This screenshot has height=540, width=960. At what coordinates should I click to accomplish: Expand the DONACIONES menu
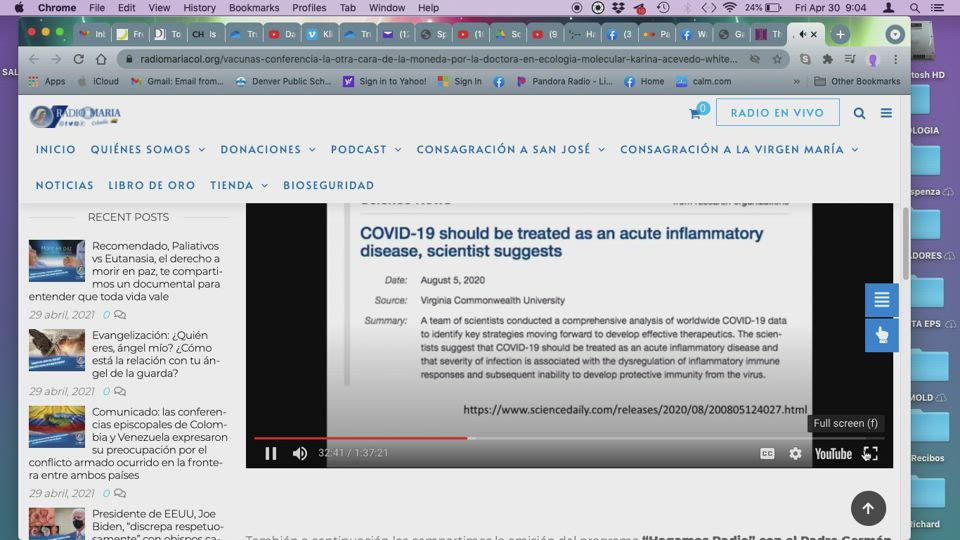267,150
